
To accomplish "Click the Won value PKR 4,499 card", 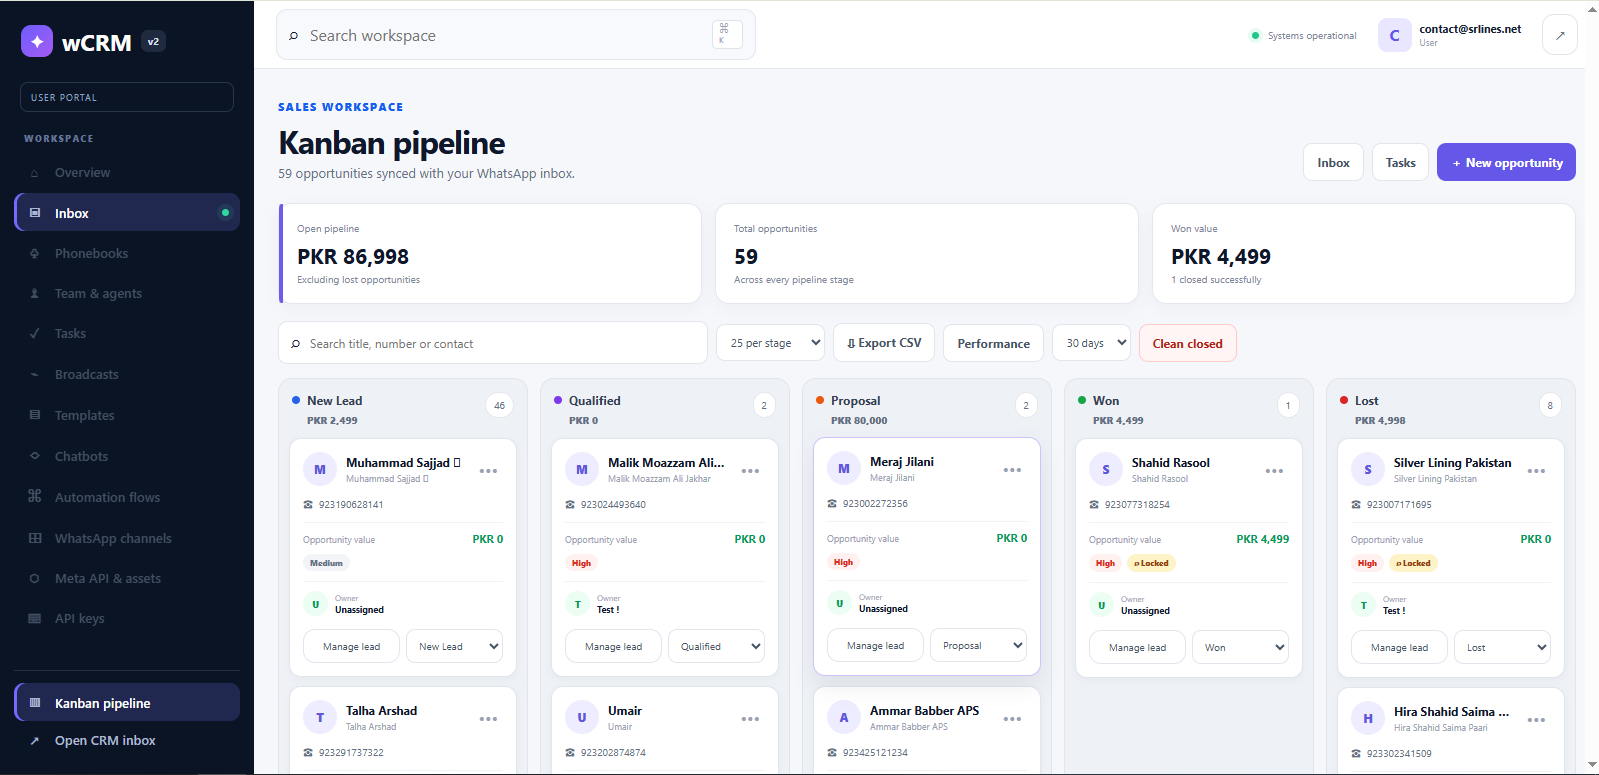I will point(1364,254).
